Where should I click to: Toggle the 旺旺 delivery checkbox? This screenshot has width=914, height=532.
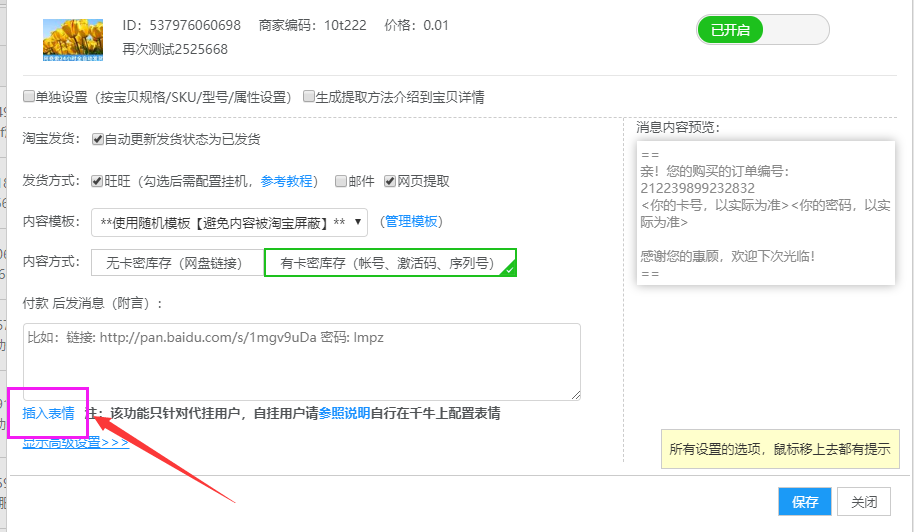click(98, 181)
